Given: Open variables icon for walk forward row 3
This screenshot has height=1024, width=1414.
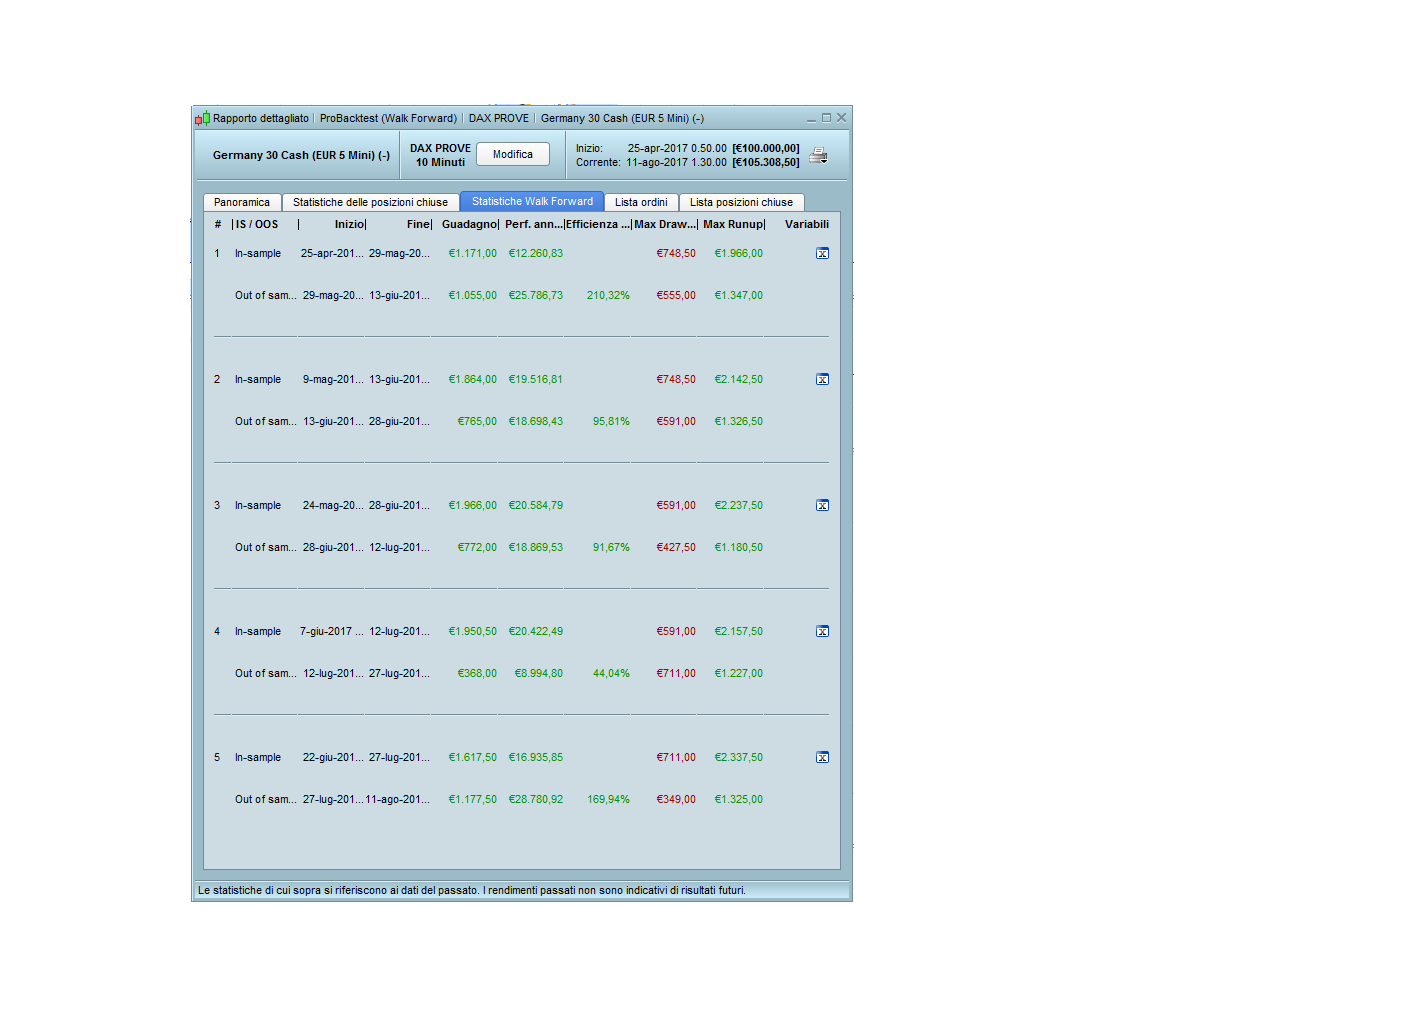Looking at the screenshot, I should (x=822, y=506).
